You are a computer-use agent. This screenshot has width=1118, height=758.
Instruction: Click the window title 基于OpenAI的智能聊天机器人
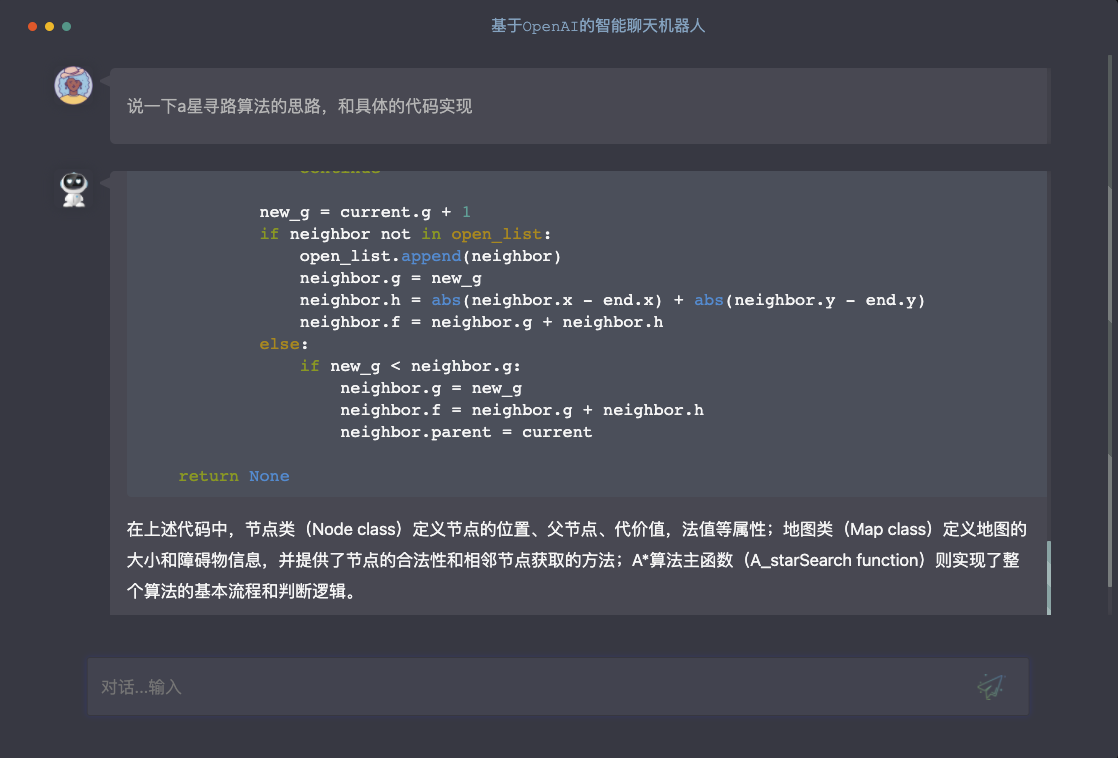pyautogui.click(x=598, y=26)
